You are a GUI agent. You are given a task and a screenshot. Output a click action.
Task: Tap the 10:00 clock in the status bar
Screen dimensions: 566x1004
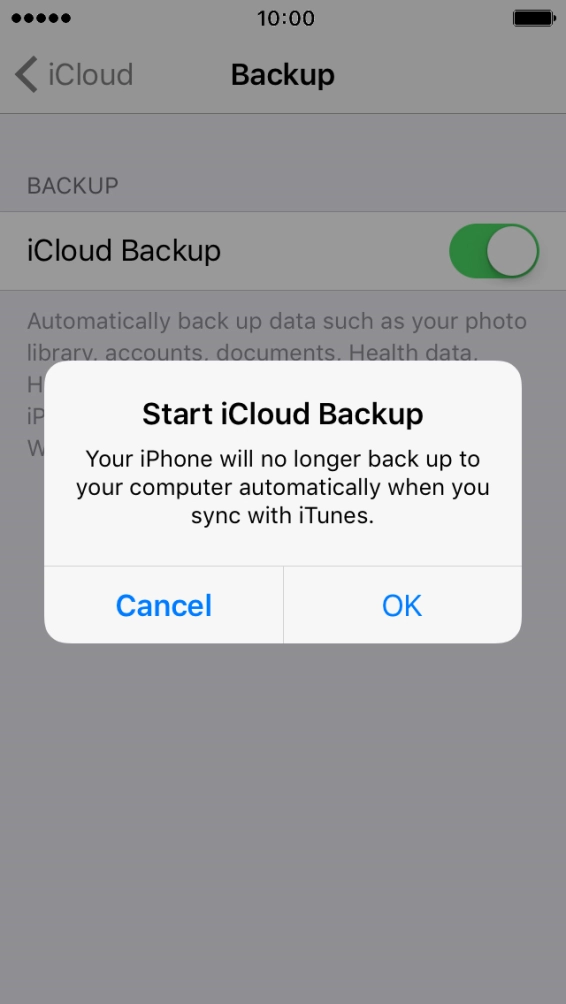pyautogui.click(x=286, y=18)
